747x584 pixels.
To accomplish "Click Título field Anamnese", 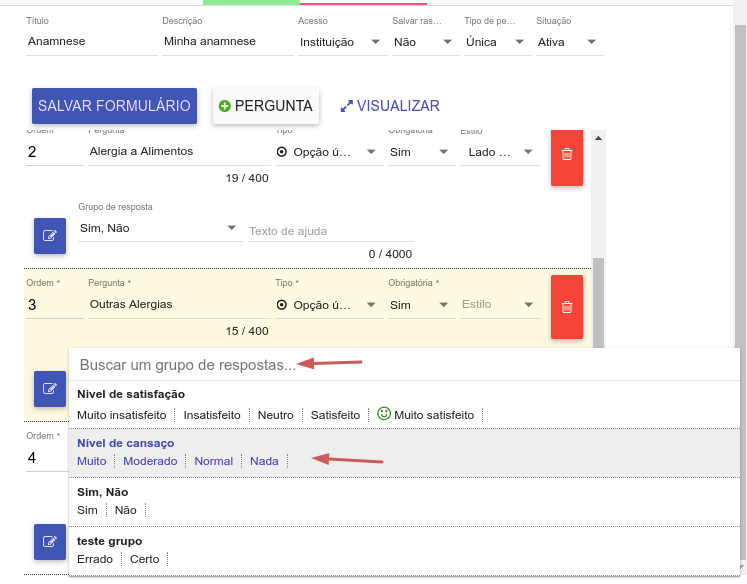I will coord(91,41).
